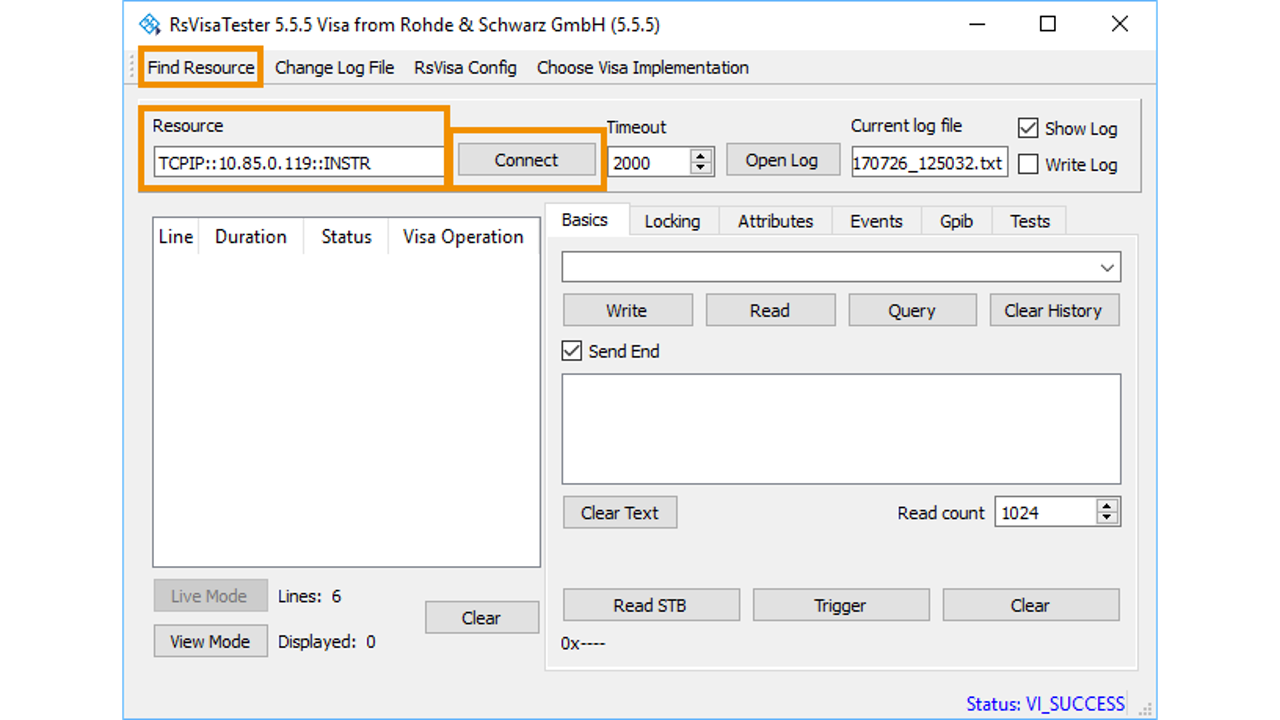Image resolution: width=1280 pixels, height=720 pixels.
Task: Click the Connect button
Action: click(527, 160)
